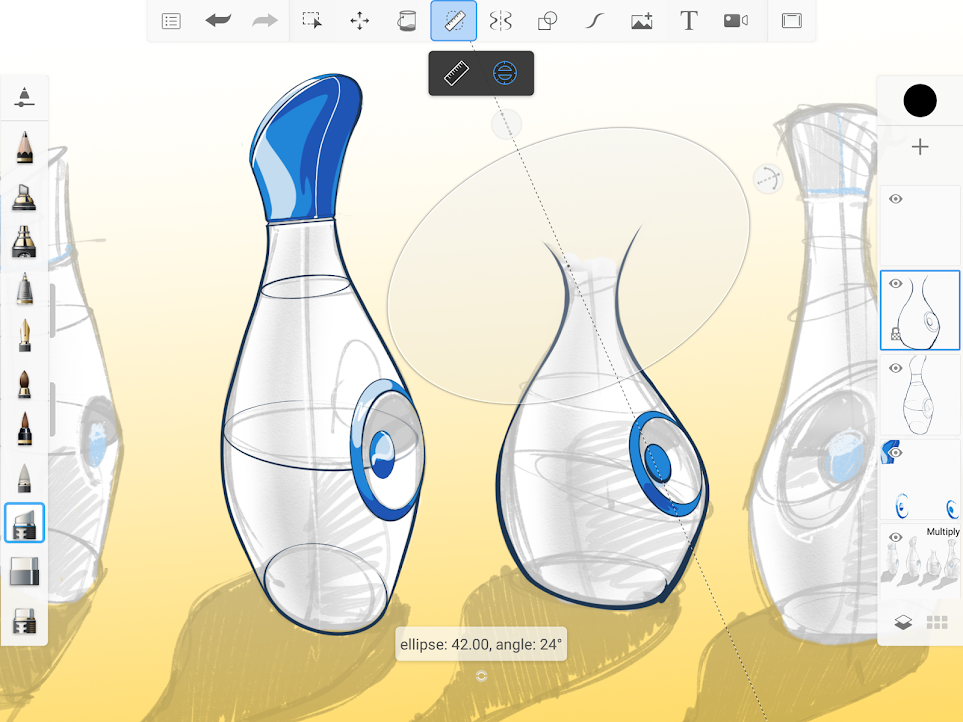This screenshot has width=963, height=722.
Task: Add a new layer with the plus button
Action: click(919, 146)
